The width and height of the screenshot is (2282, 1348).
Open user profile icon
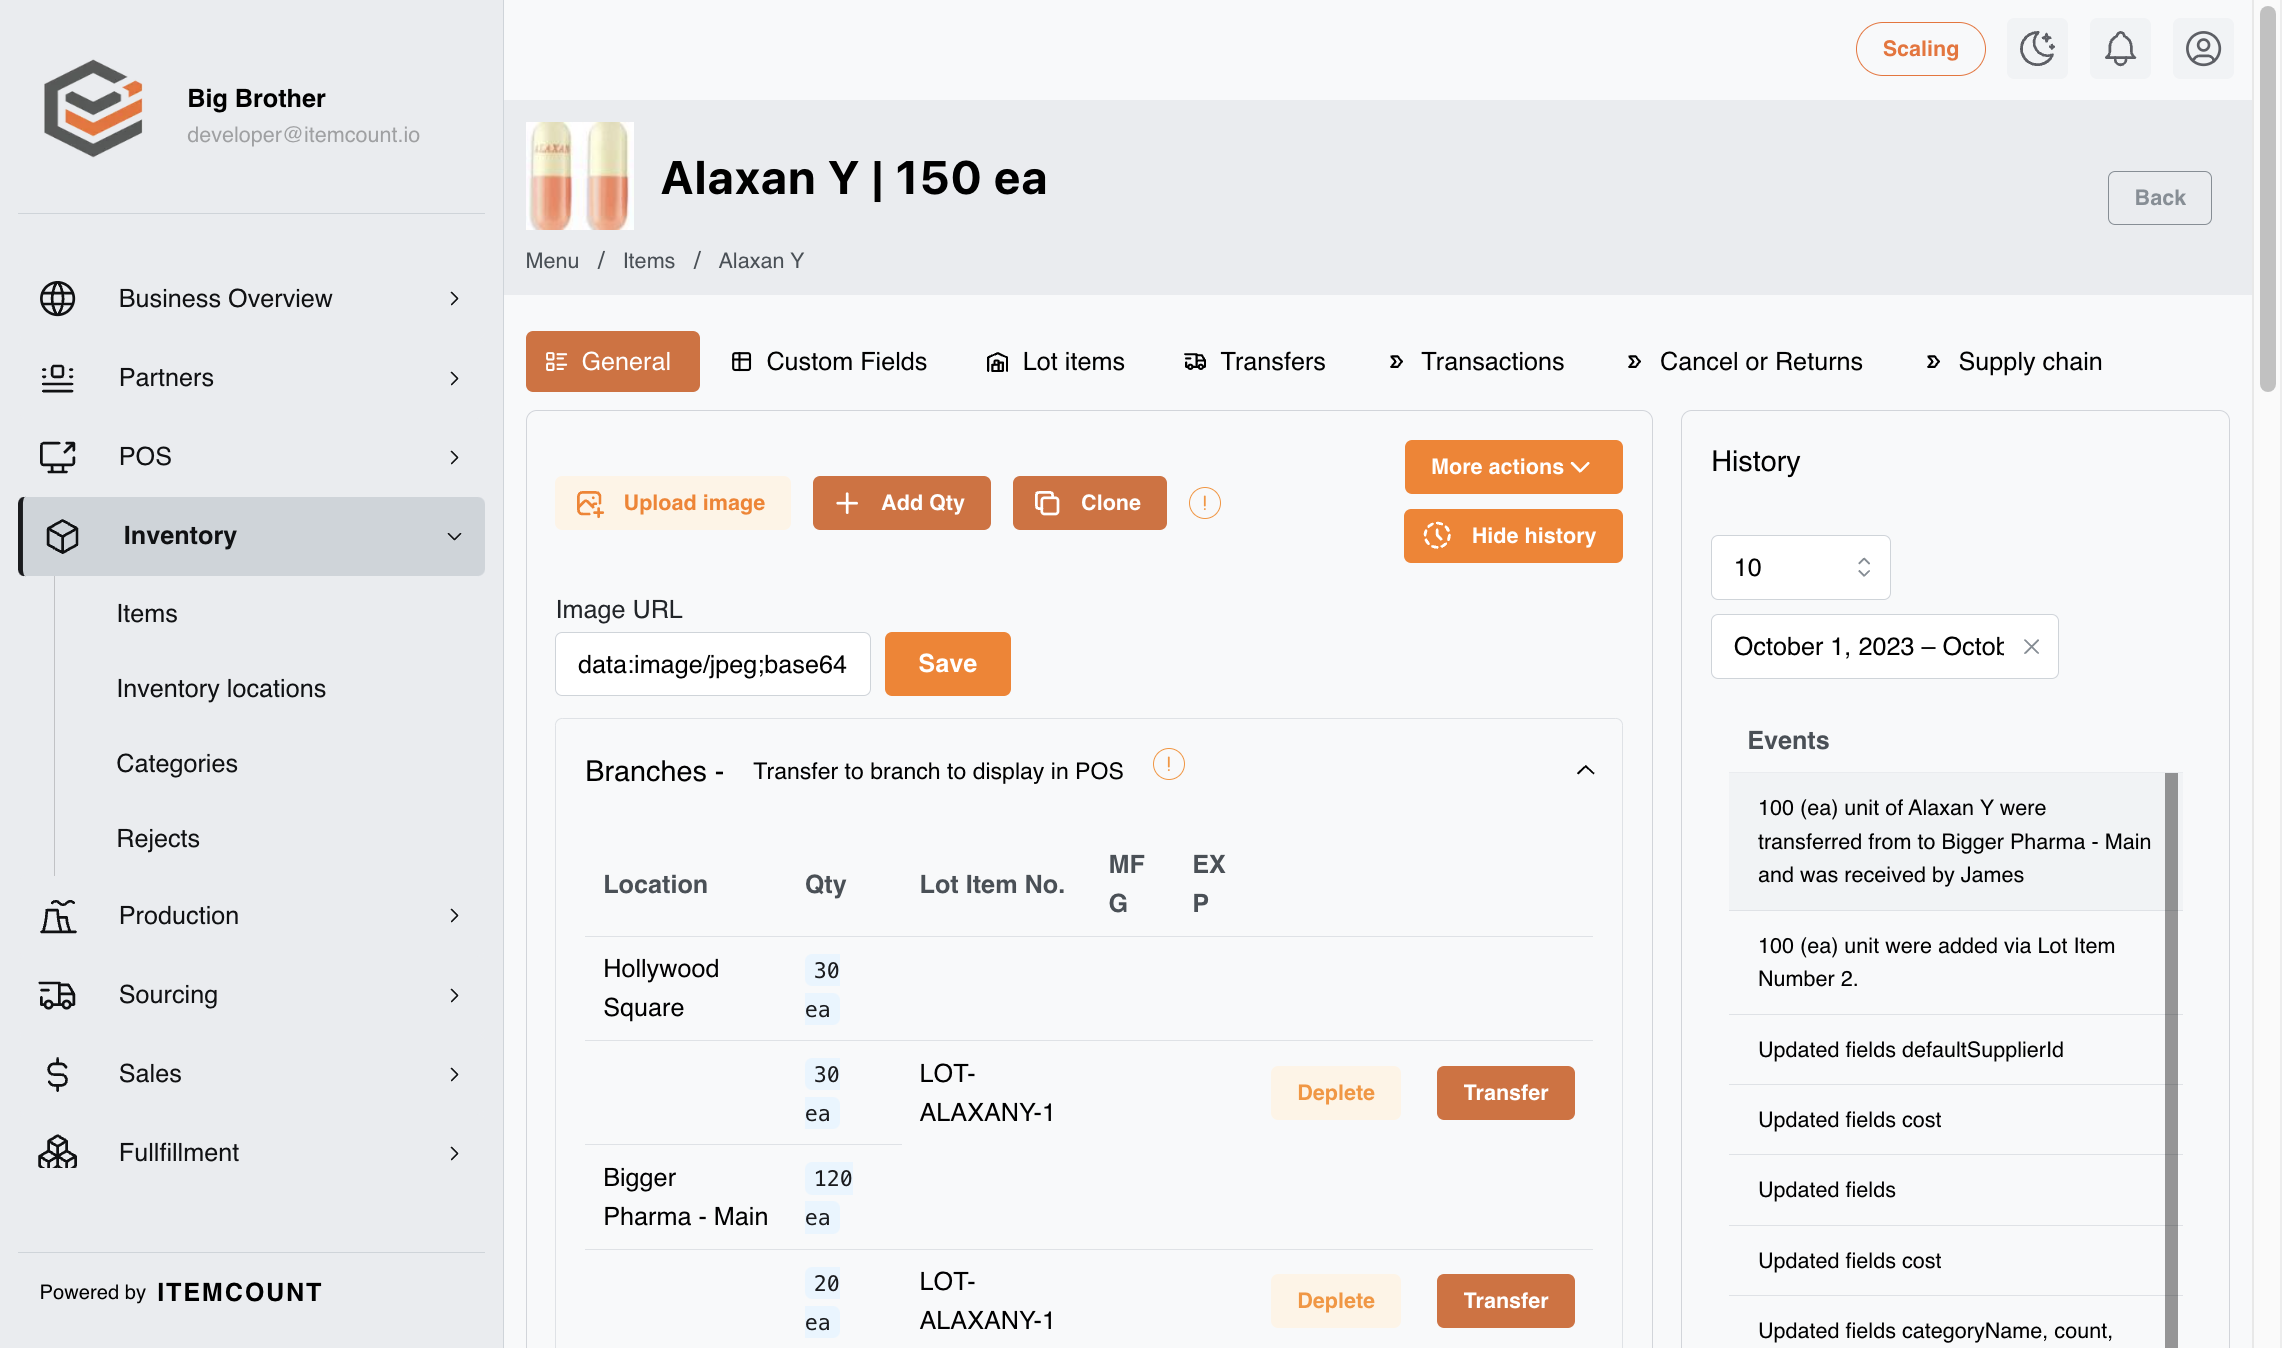pos(2203,48)
